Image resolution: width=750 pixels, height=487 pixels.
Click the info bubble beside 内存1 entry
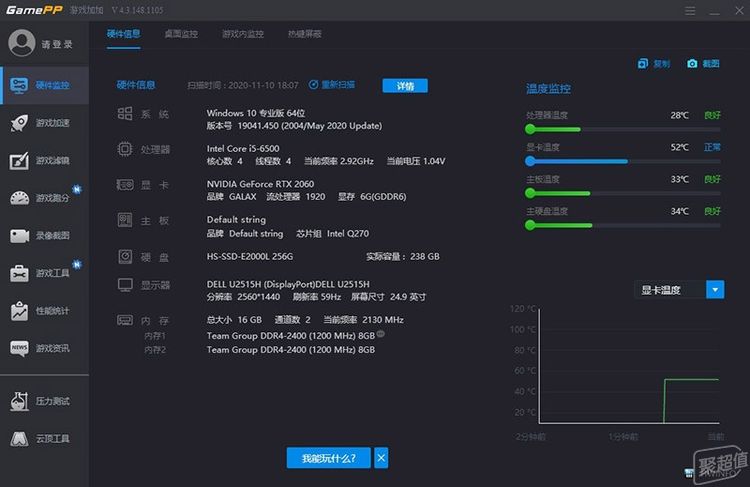click(x=381, y=334)
